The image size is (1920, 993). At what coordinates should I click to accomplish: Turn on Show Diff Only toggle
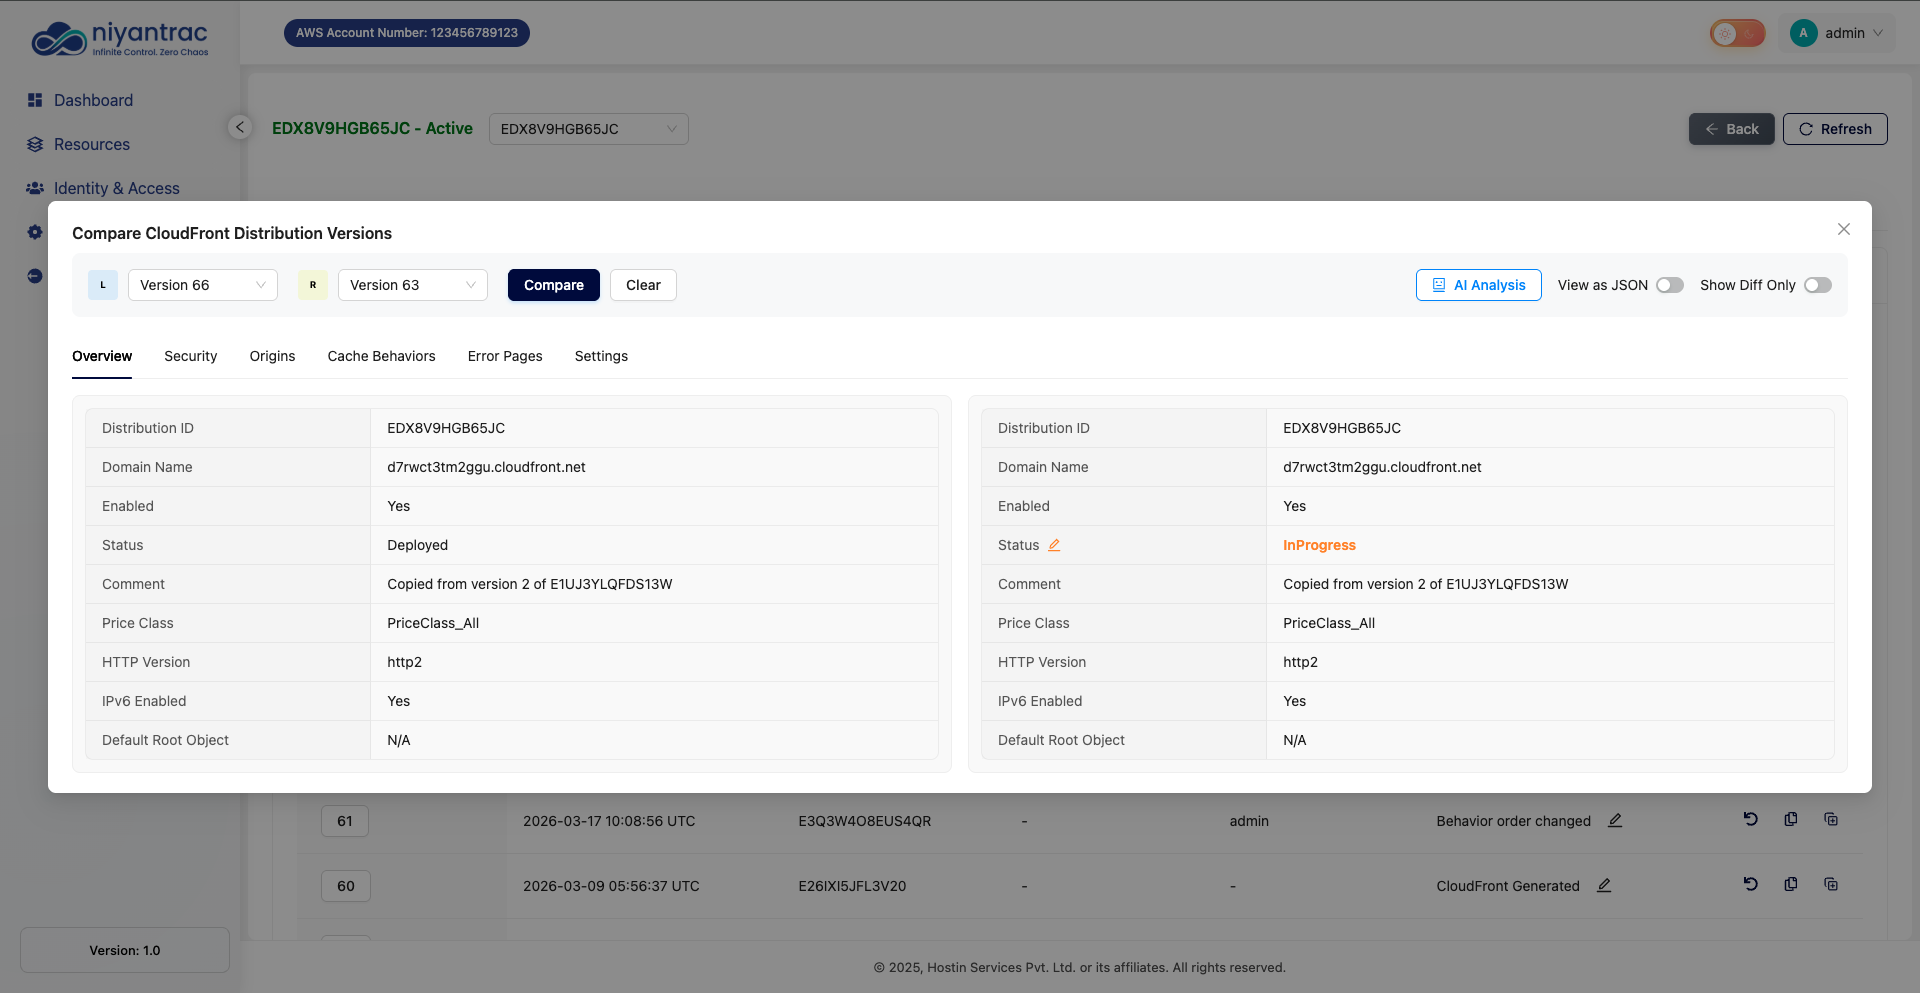point(1817,285)
